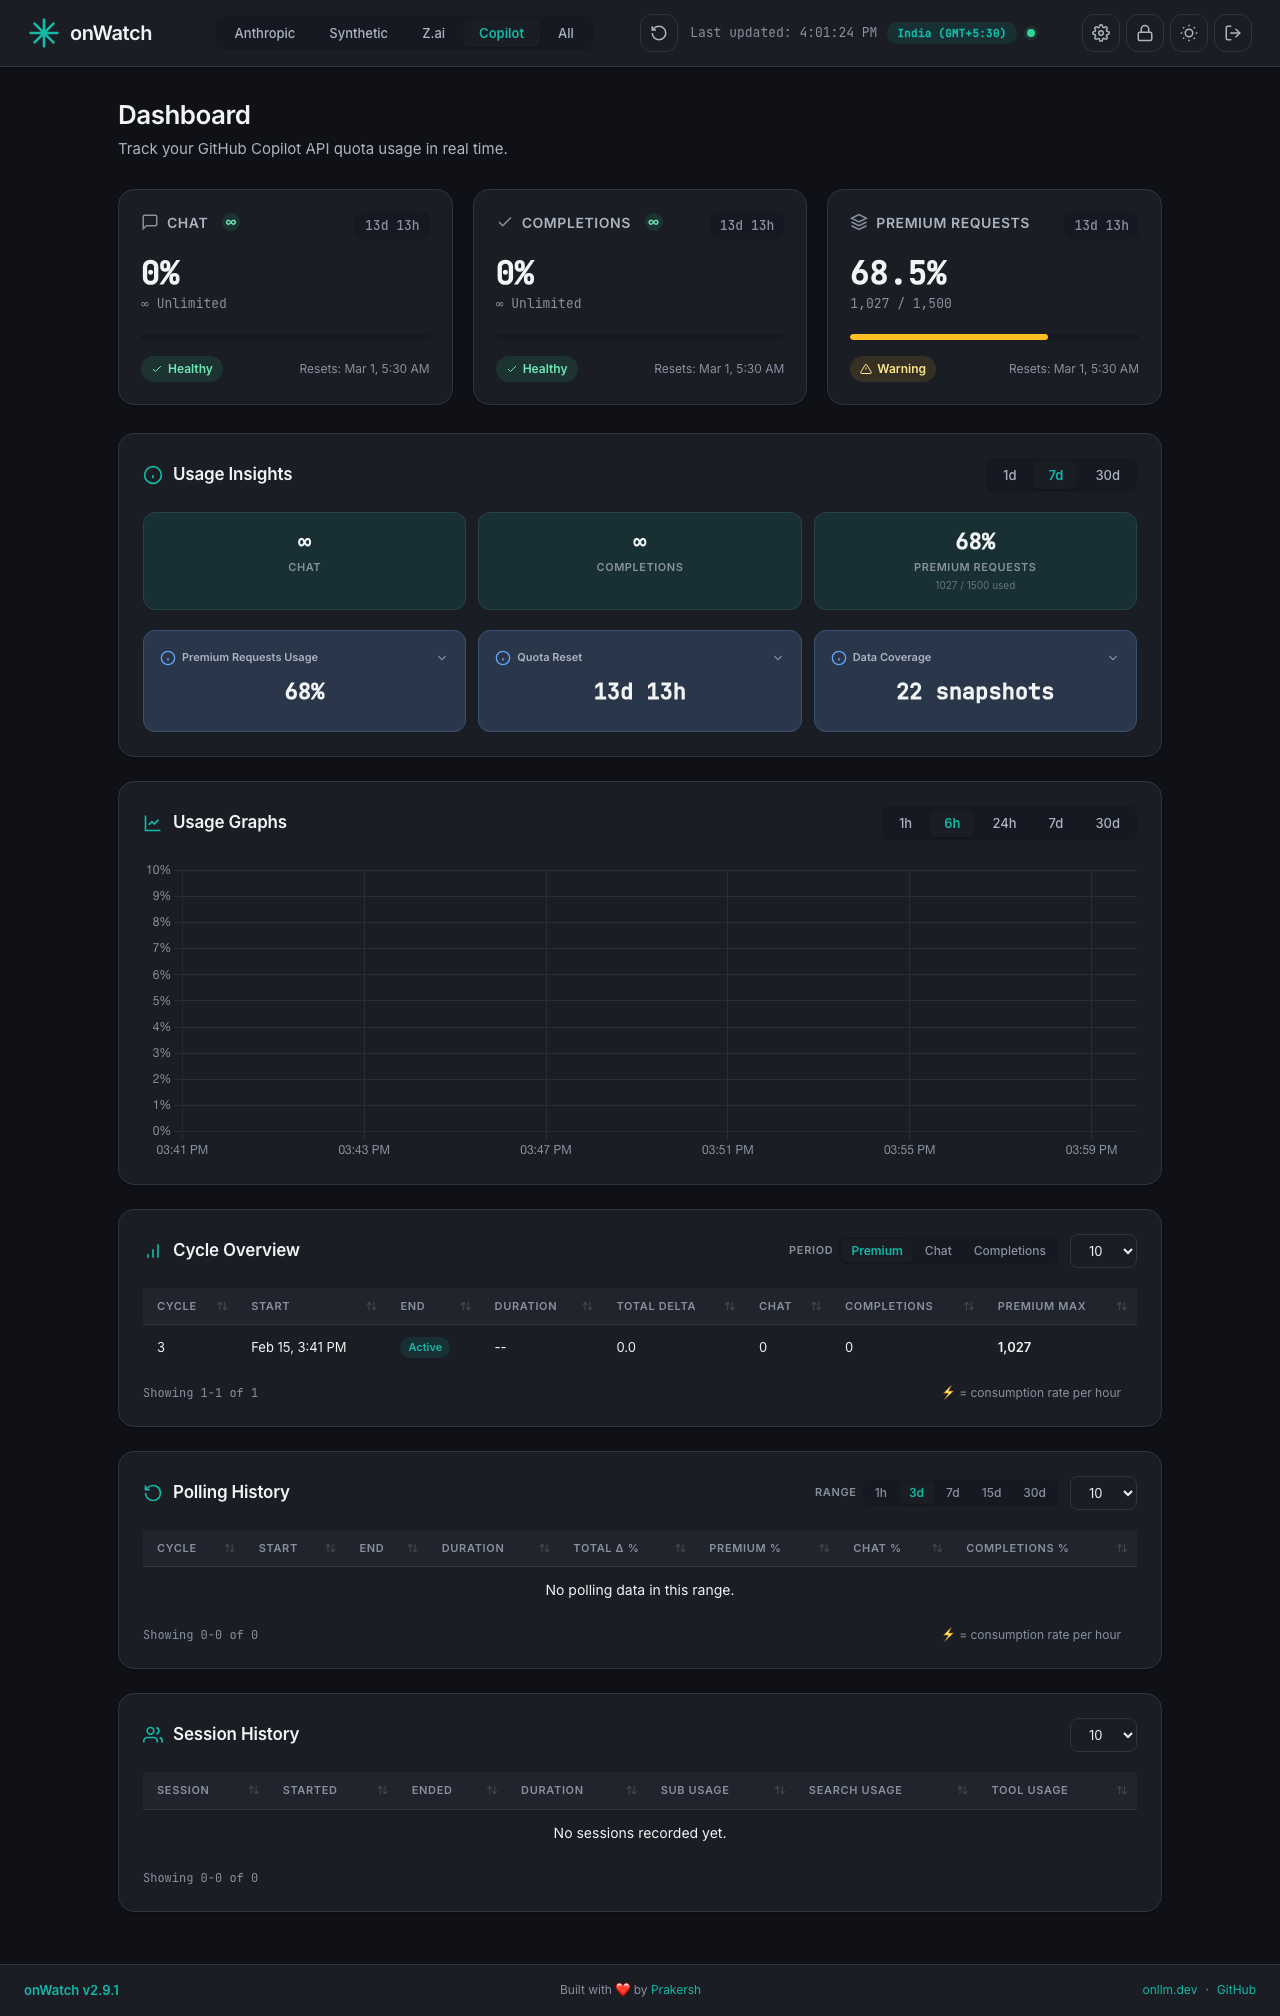Click the 68% Premium Requests insight tile
Viewport: 1280px width, 2016px height.
point(975,561)
